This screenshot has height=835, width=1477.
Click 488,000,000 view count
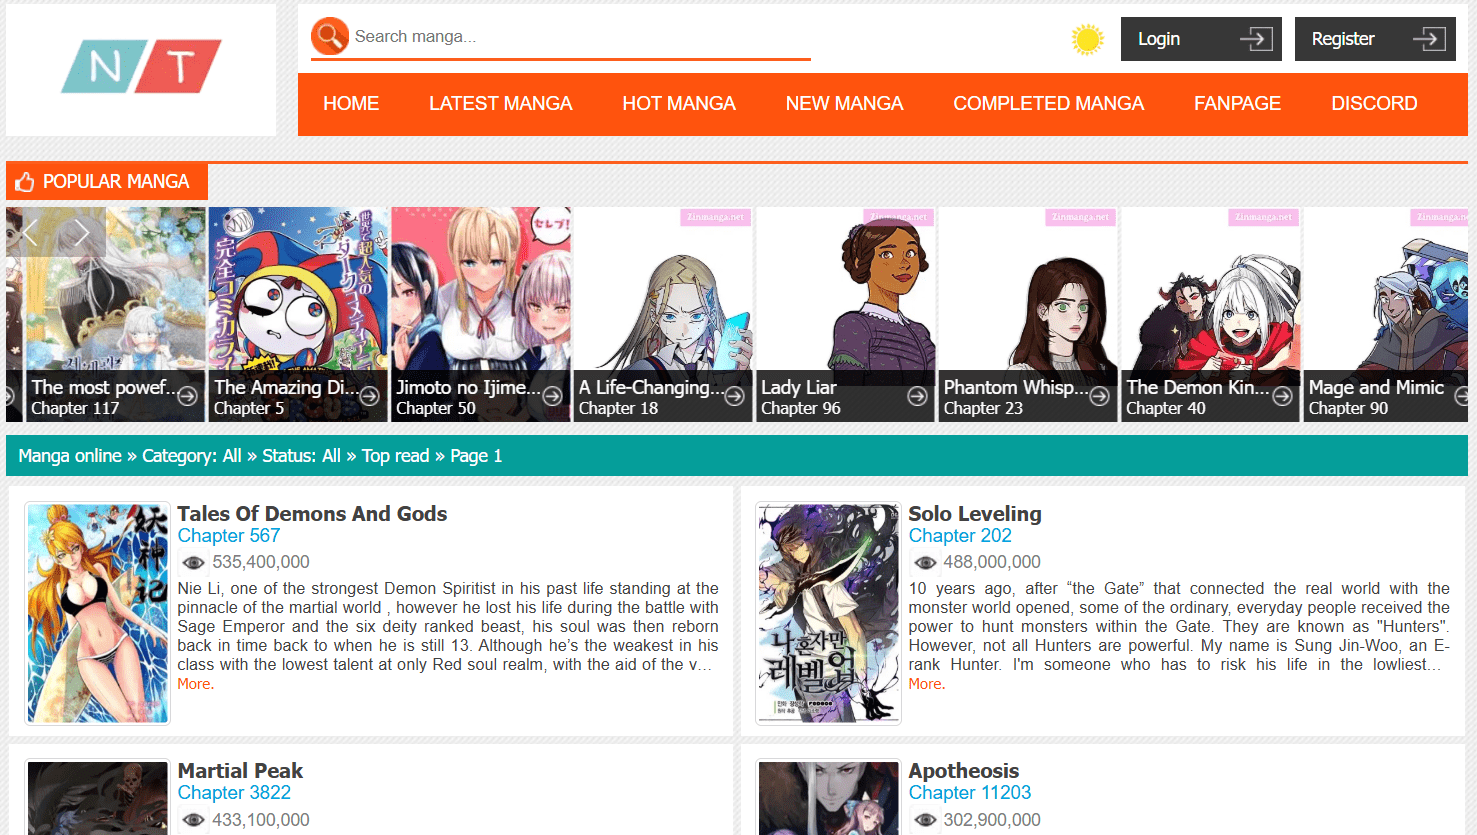point(992,563)
